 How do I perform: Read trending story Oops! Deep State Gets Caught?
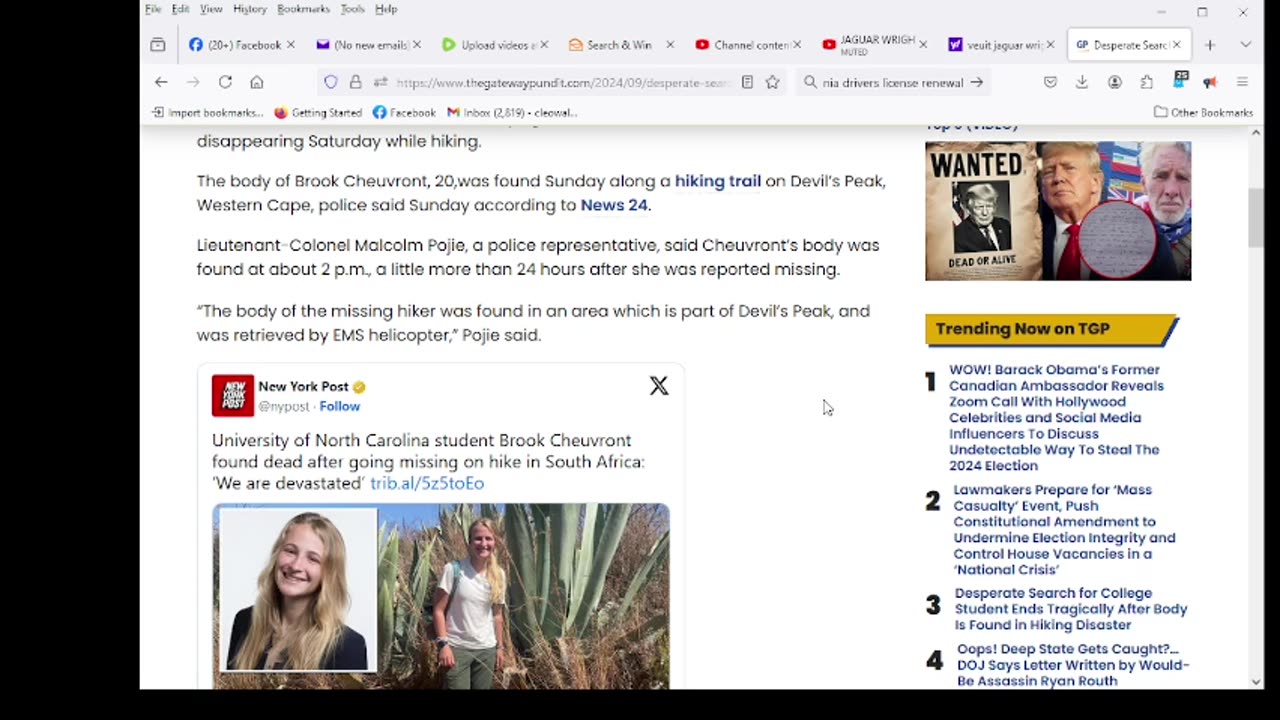1072,665
